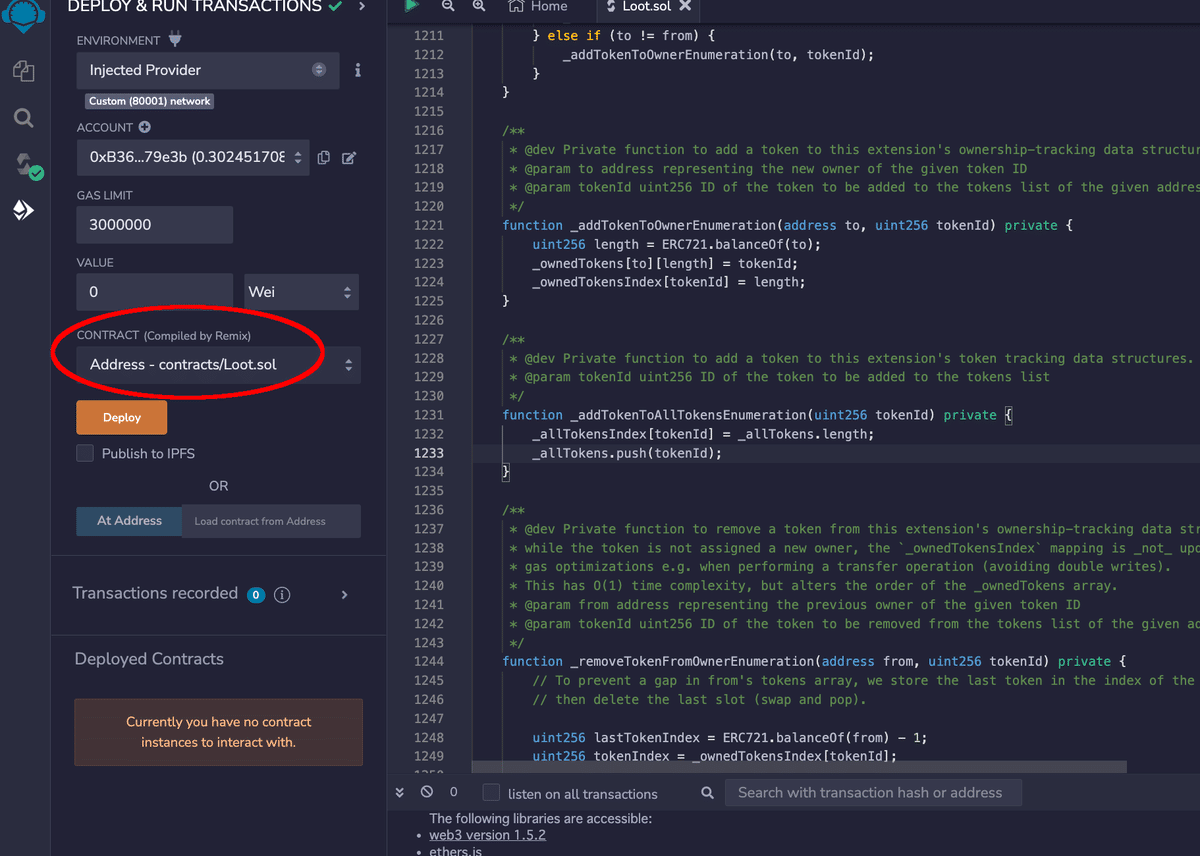
Task: Click the editor horizontal scrollbar
Action: point(799,767)
